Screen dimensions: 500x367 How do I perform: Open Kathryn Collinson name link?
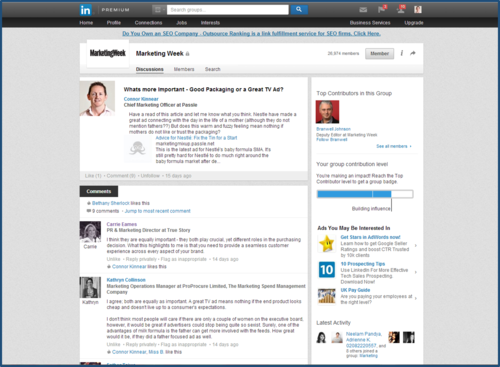126,280
